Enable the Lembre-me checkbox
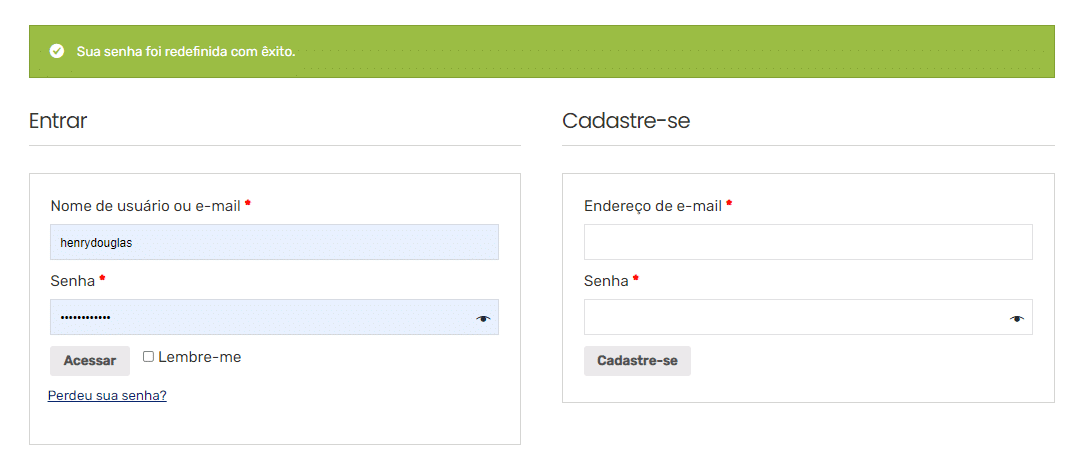 [x=148, y=357]
